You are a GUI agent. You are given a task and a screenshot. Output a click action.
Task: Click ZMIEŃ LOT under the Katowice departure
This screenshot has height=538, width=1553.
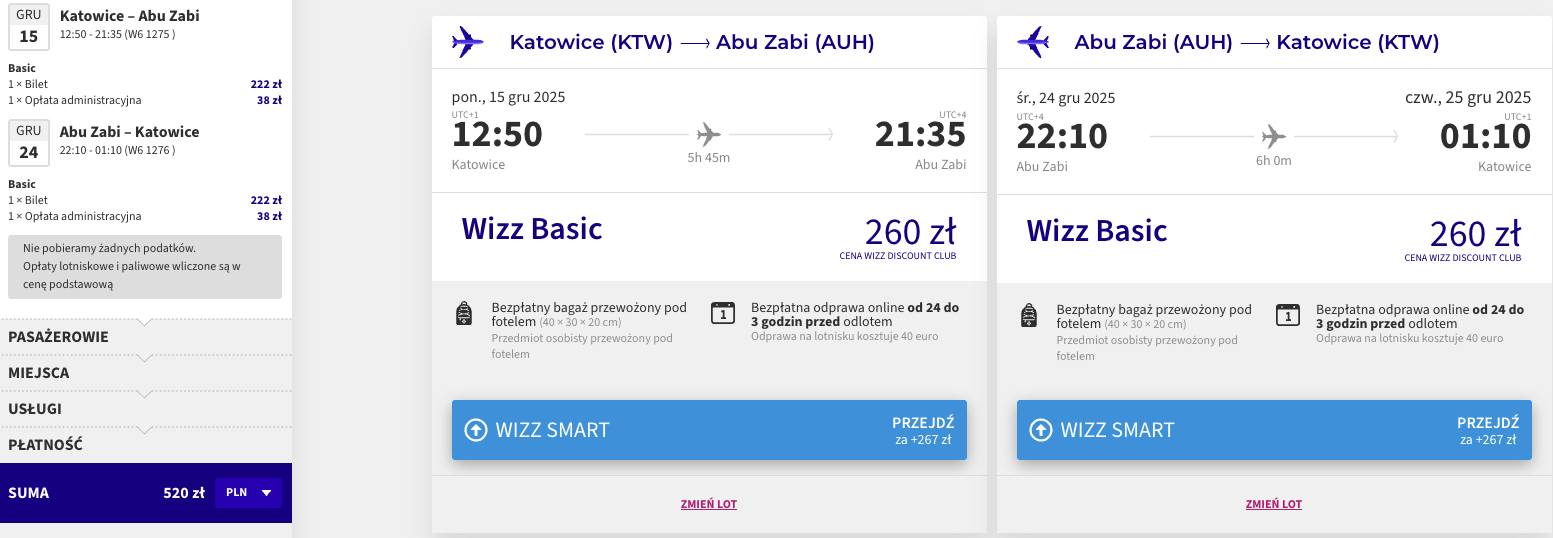(709, 504)
